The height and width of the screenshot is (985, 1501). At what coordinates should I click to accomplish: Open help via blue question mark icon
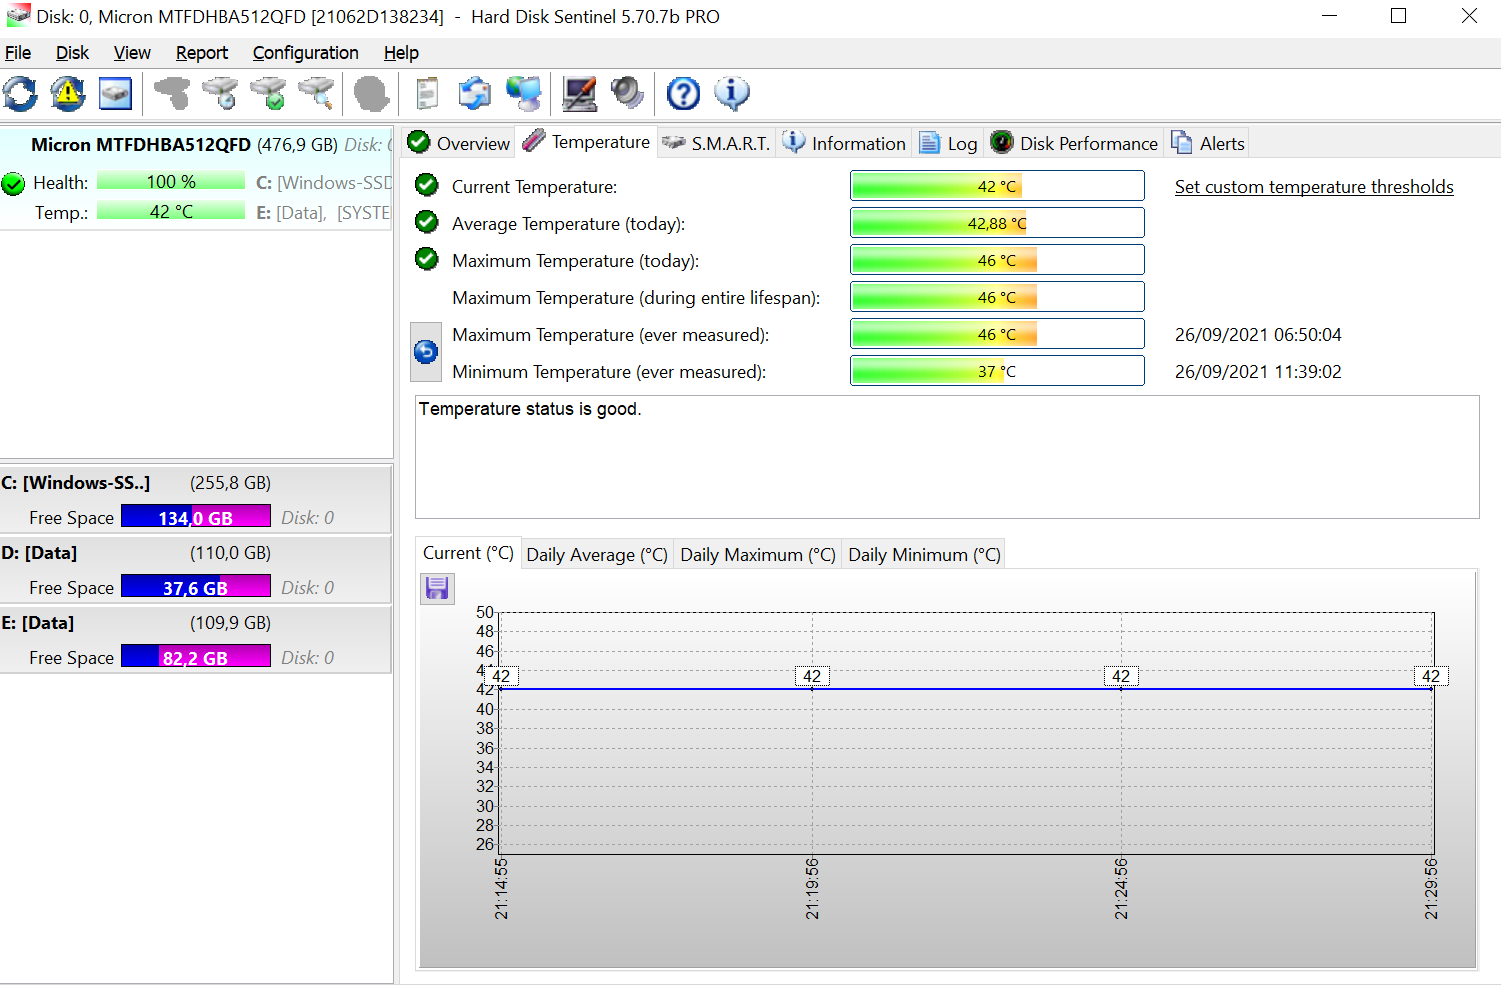point(684,94)
